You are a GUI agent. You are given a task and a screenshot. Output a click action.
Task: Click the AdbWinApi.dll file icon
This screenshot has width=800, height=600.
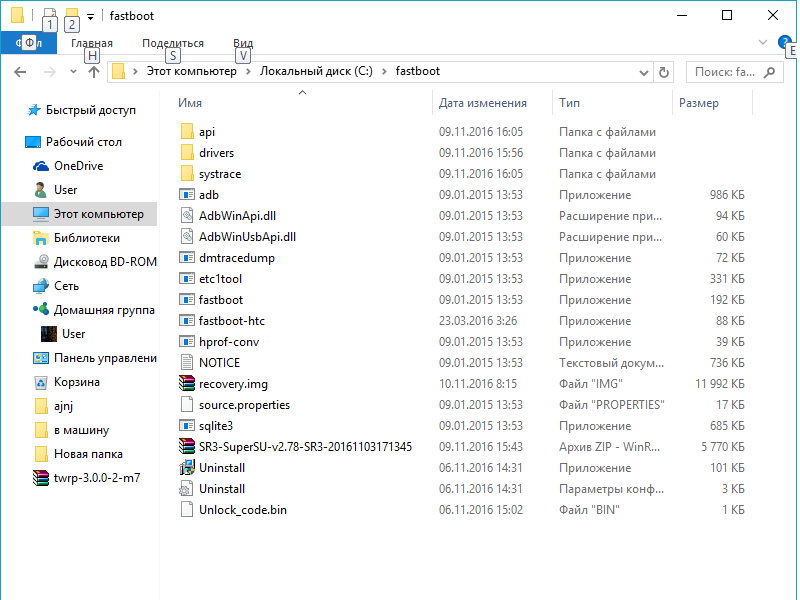pos(186,216)
